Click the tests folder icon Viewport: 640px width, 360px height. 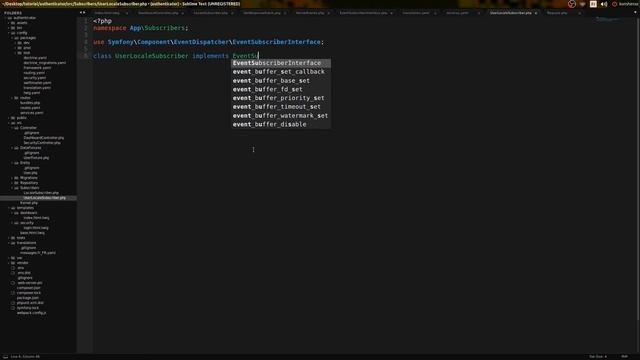tap(13, 238)
